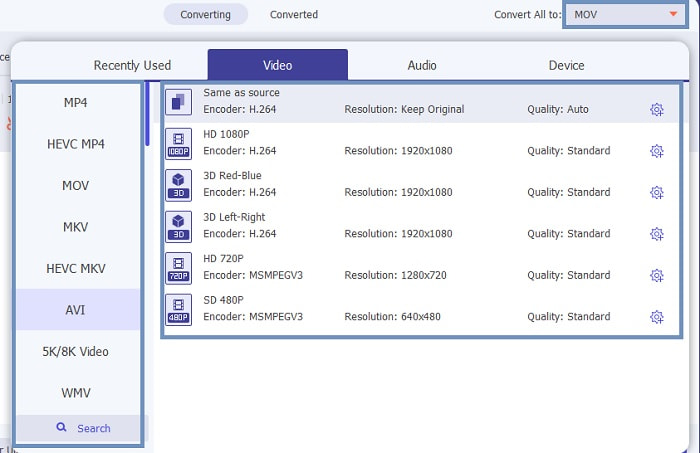Viewport: 700px width, 453px height.
Task: Click Quality: Standard in SD 480P row
Action: point(568,317)
